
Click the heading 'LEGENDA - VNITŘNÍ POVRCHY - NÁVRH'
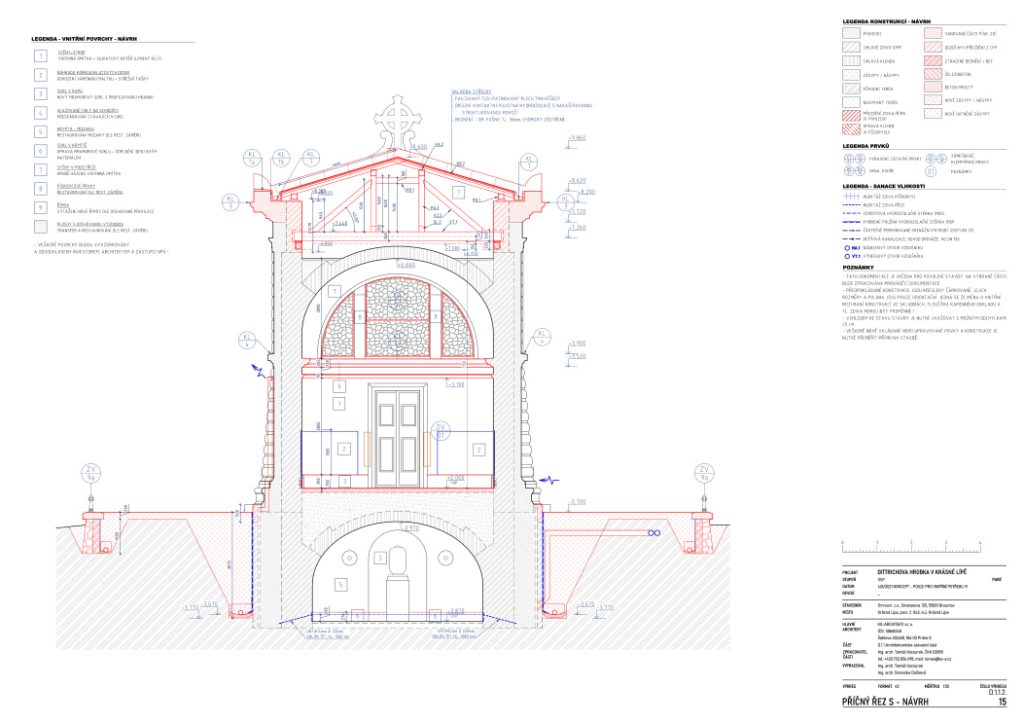(84, 39)
